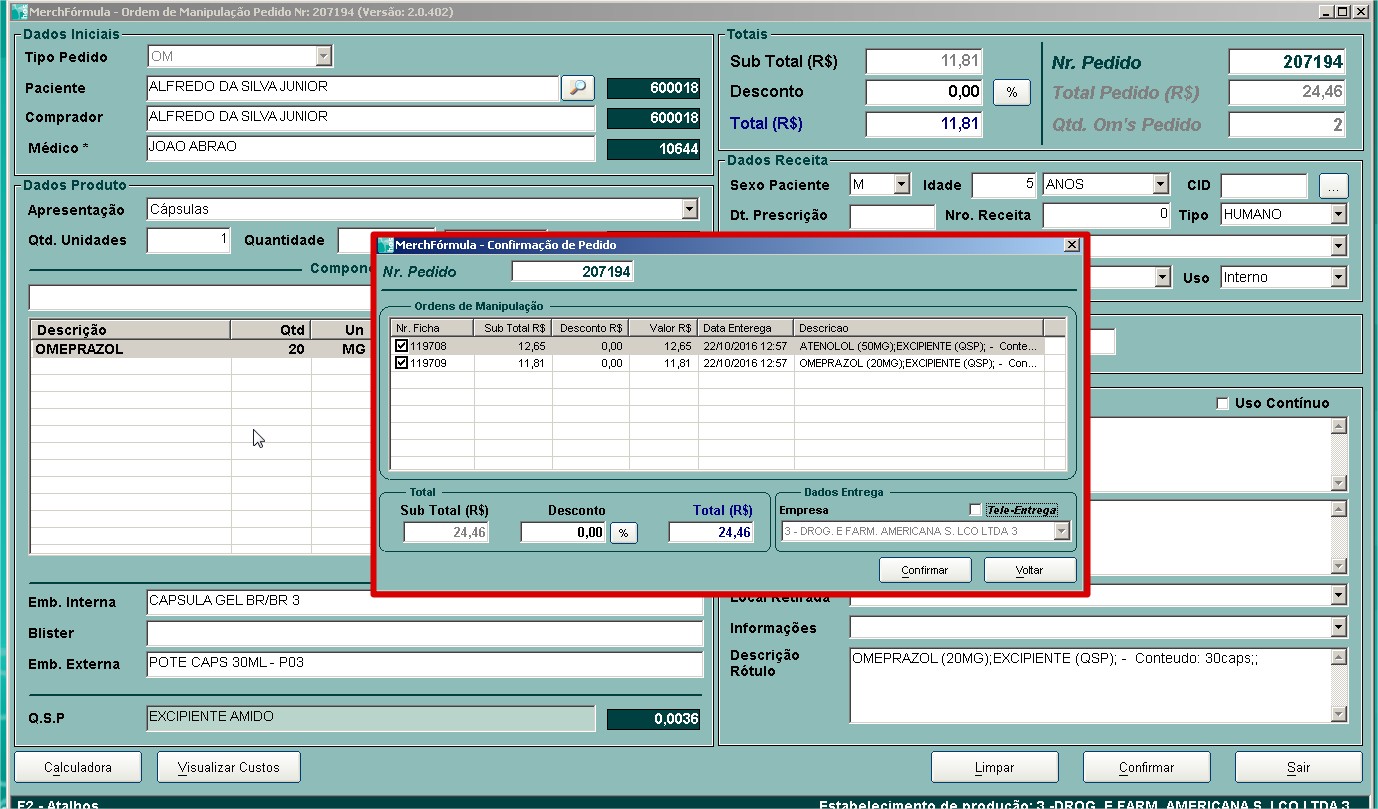Screen dimensions: 1378x809
Task: Close the Confirmação de Pedido dialog
Action: 1072,245
